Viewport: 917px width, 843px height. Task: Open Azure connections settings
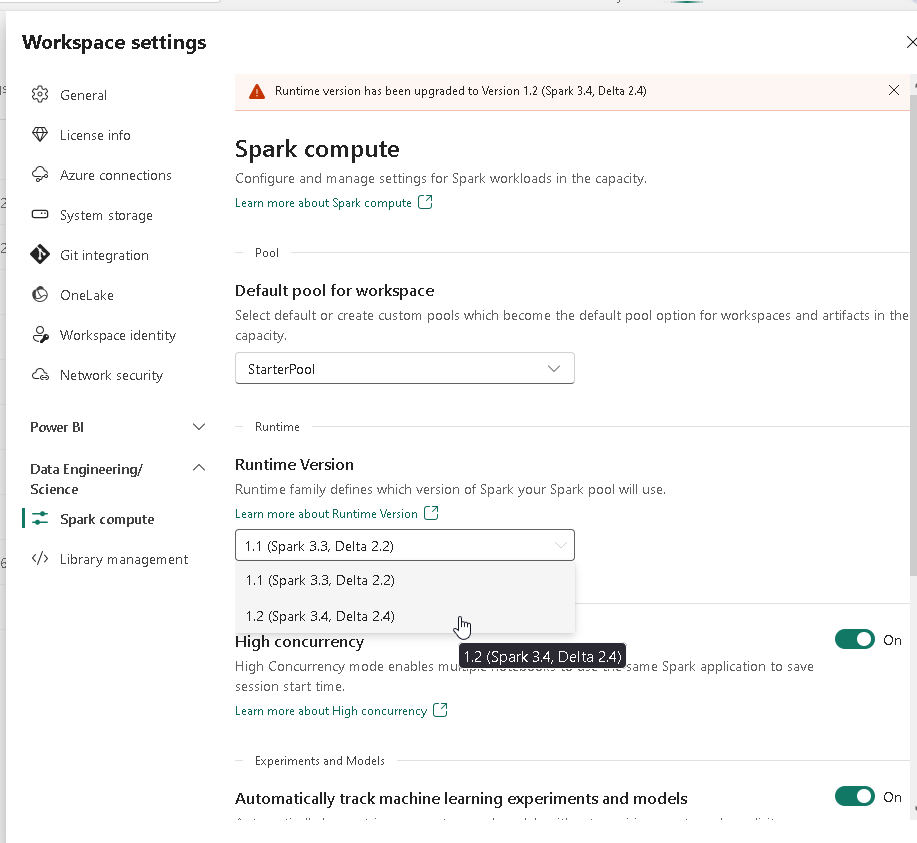point(40,175)
